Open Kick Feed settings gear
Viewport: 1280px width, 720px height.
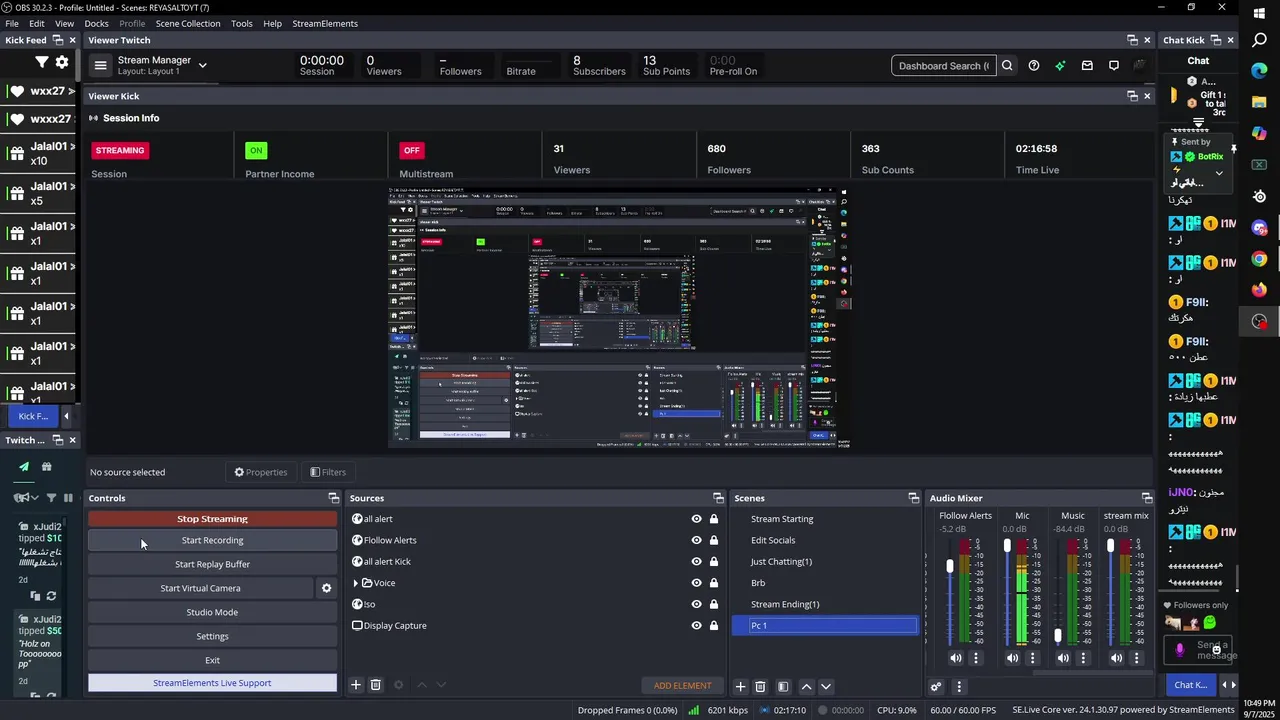point(62,62)
